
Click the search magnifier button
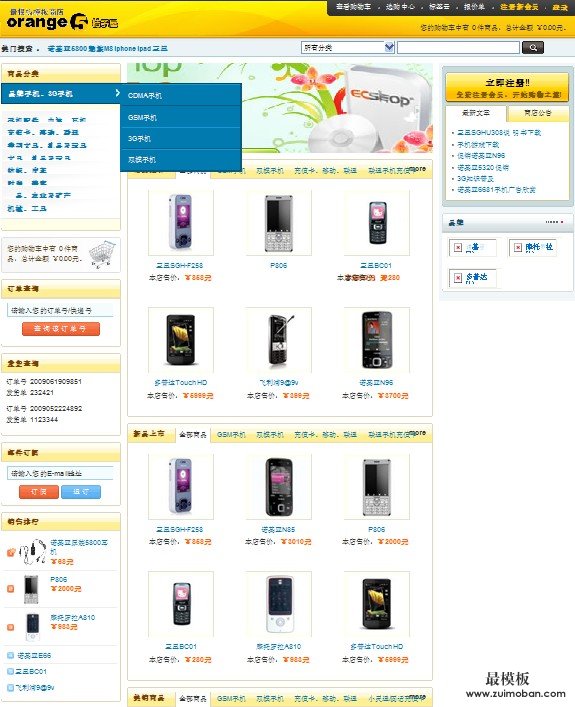point(533,47)
